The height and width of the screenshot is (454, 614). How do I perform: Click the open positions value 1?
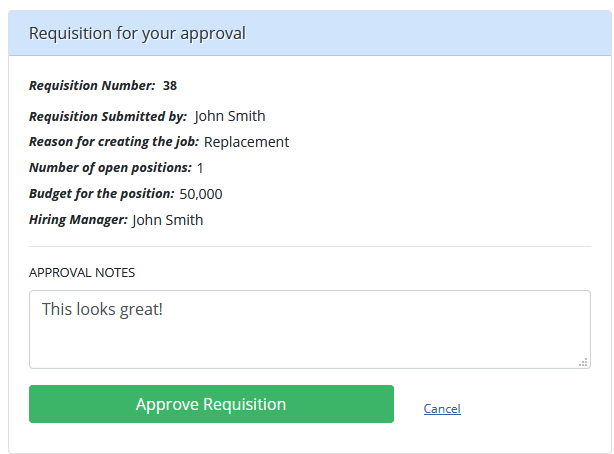click(200, 168)
